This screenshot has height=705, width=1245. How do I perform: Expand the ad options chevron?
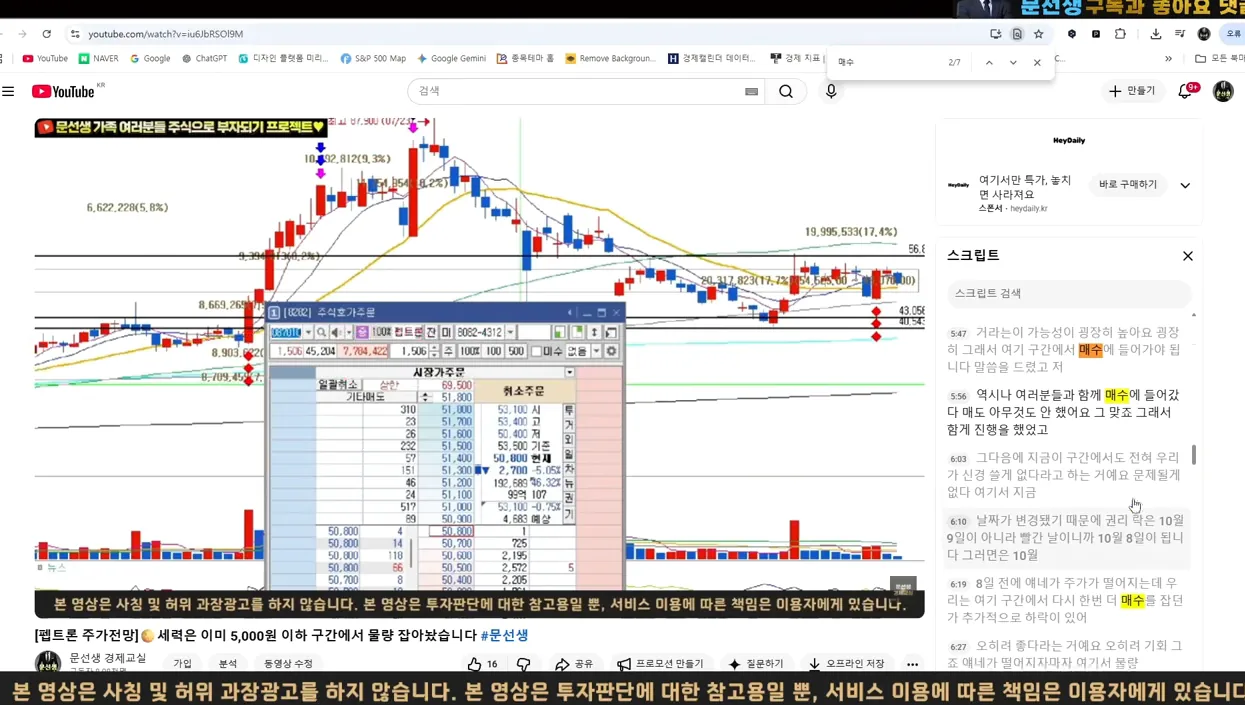coord(1185,185)
